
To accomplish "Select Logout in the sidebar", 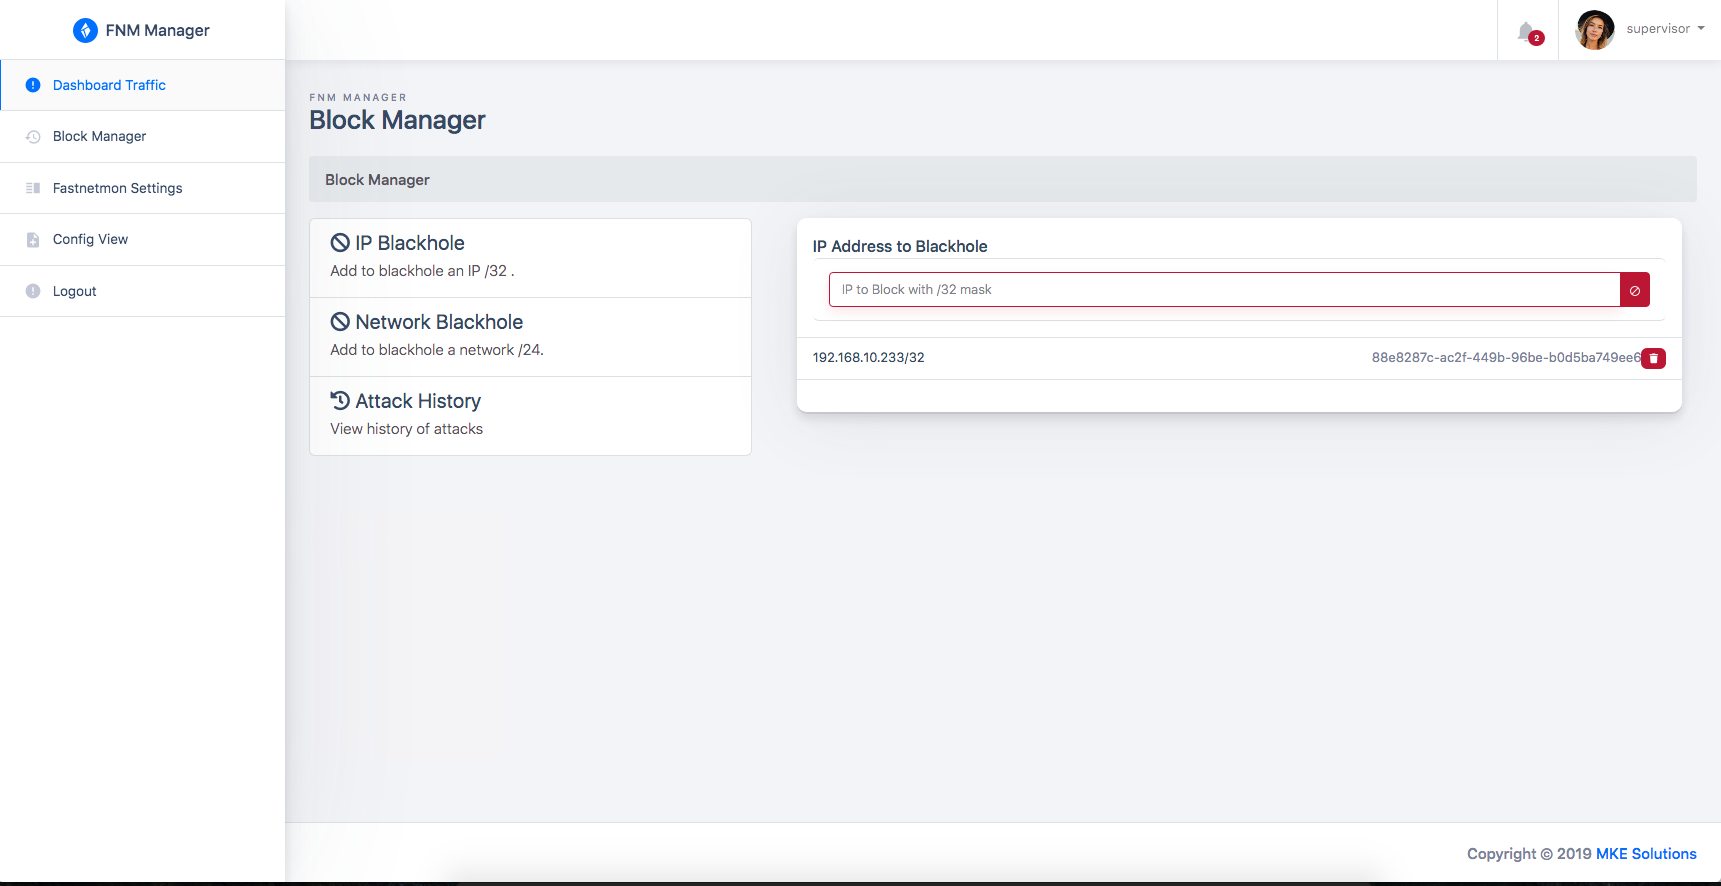I will click(x=143, y=291).
